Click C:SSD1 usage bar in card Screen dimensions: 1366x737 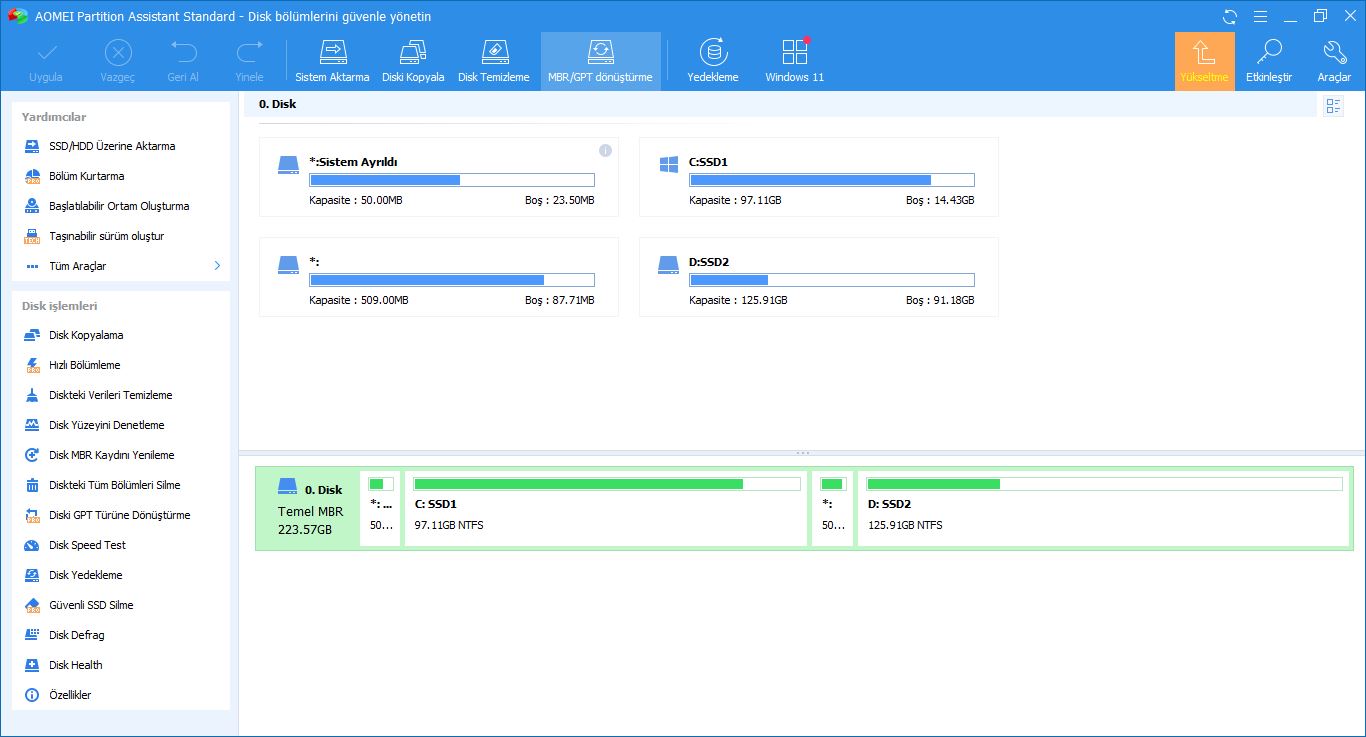(x=832, y=180)
